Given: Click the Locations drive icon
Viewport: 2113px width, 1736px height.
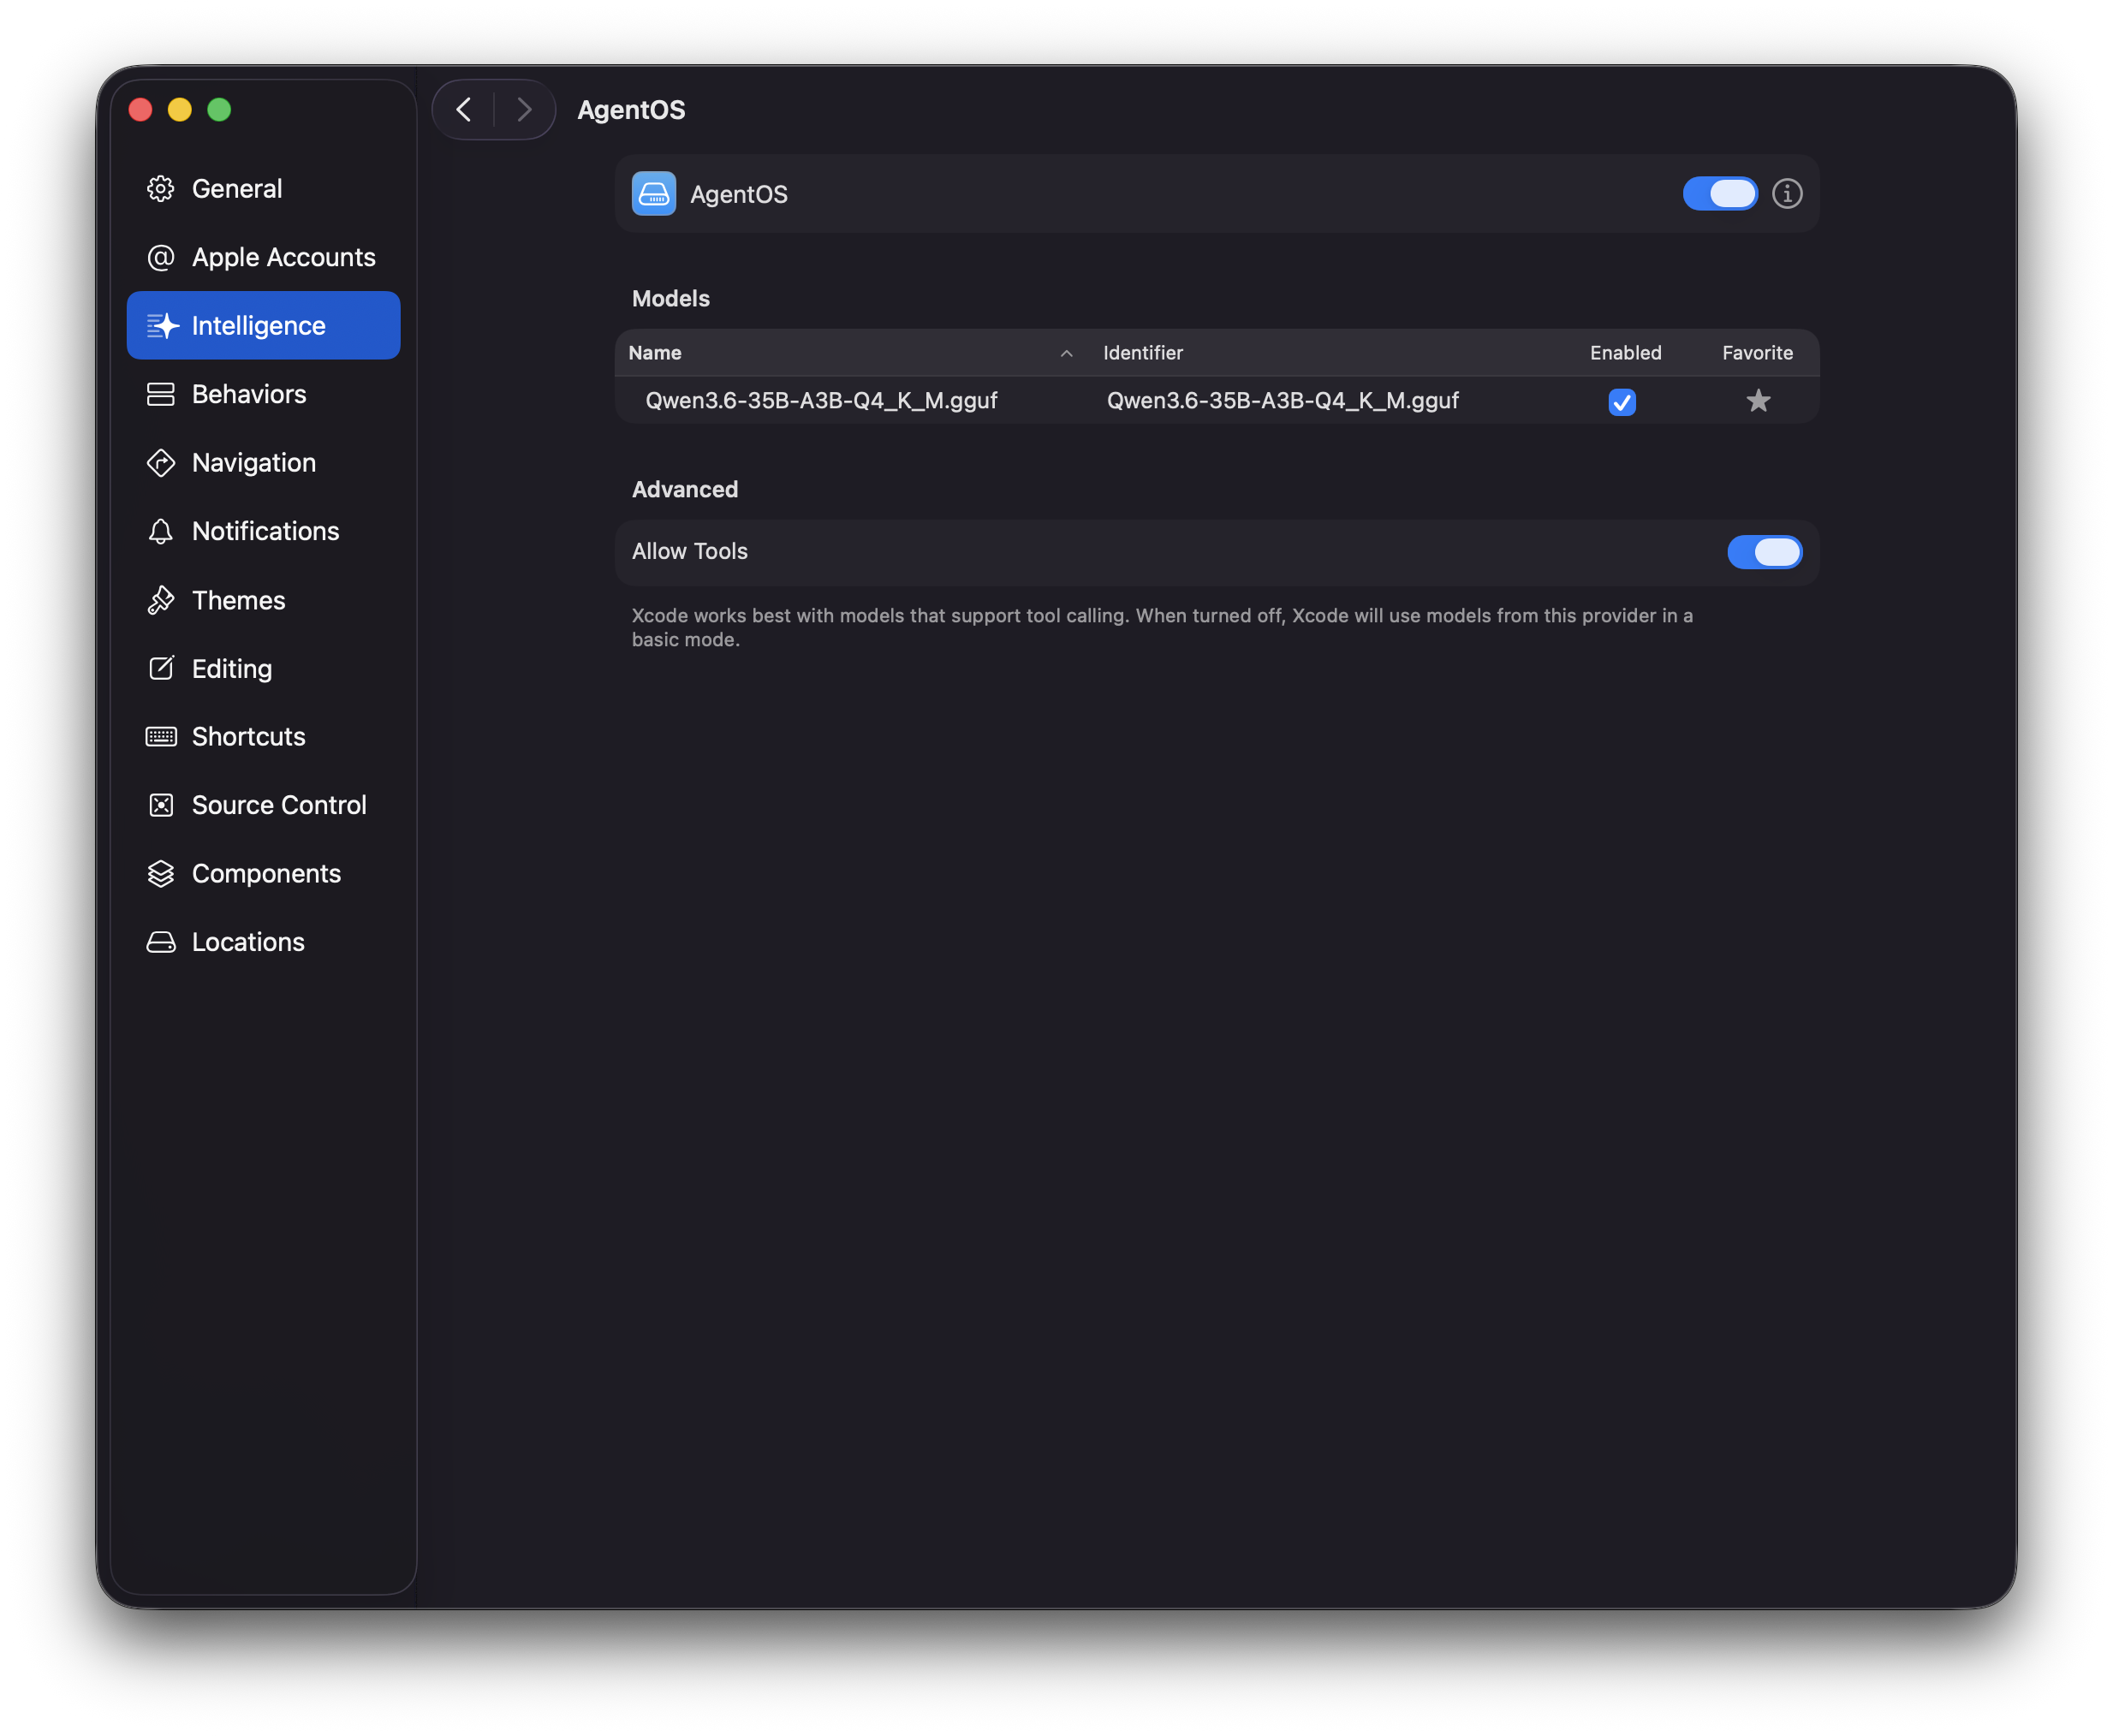Looking at the screenshot, I should pos(161,942).
